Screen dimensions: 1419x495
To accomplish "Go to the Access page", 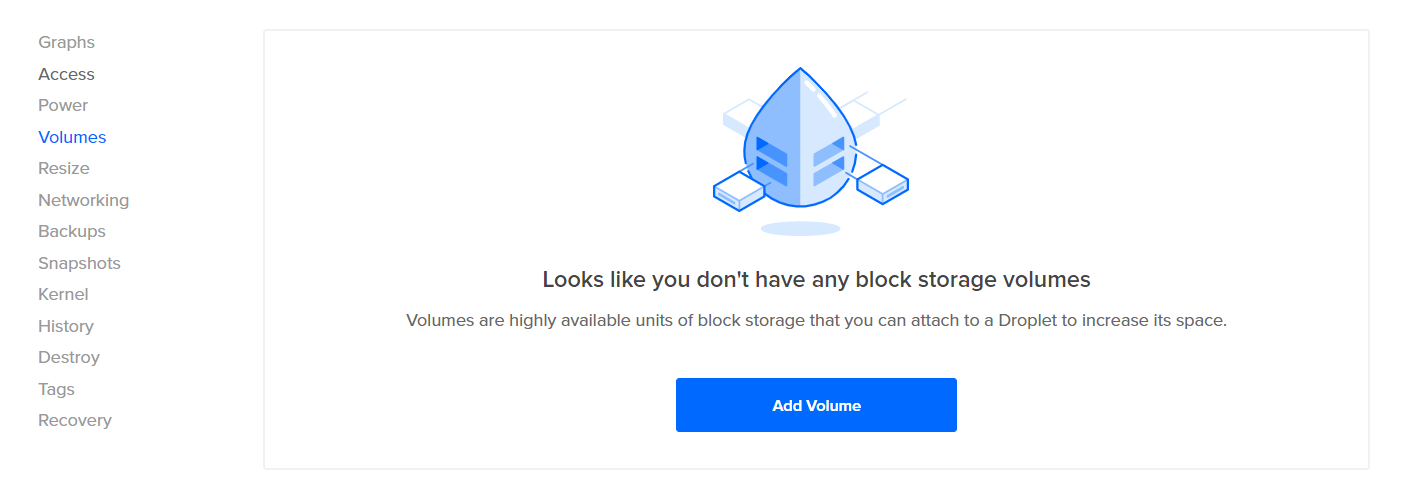I will point(66,74).
